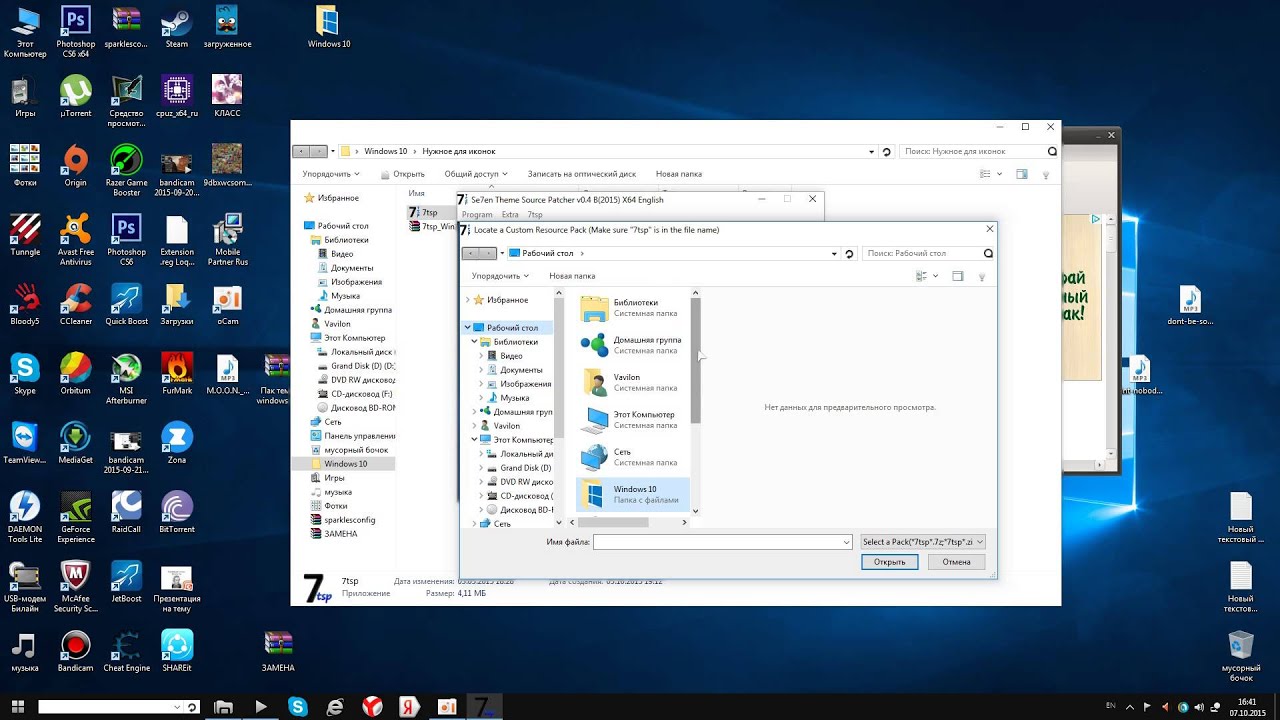The image size is (1280, 720).
Task: Click refresh icon in Explorer window address bar
Action: coord(886,152)
